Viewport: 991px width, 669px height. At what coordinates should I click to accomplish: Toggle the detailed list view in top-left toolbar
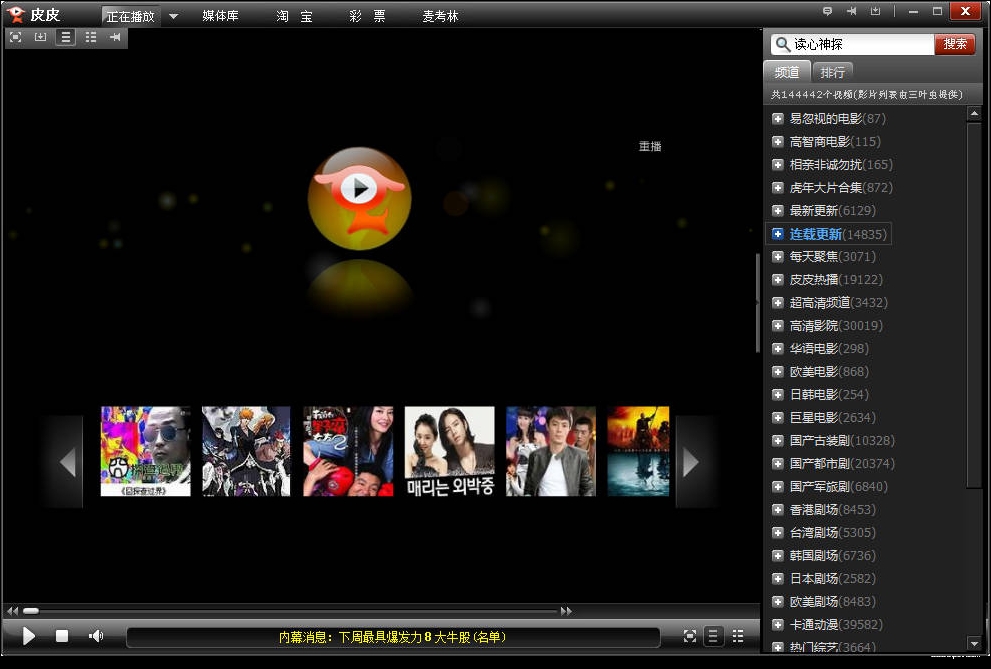91,37
